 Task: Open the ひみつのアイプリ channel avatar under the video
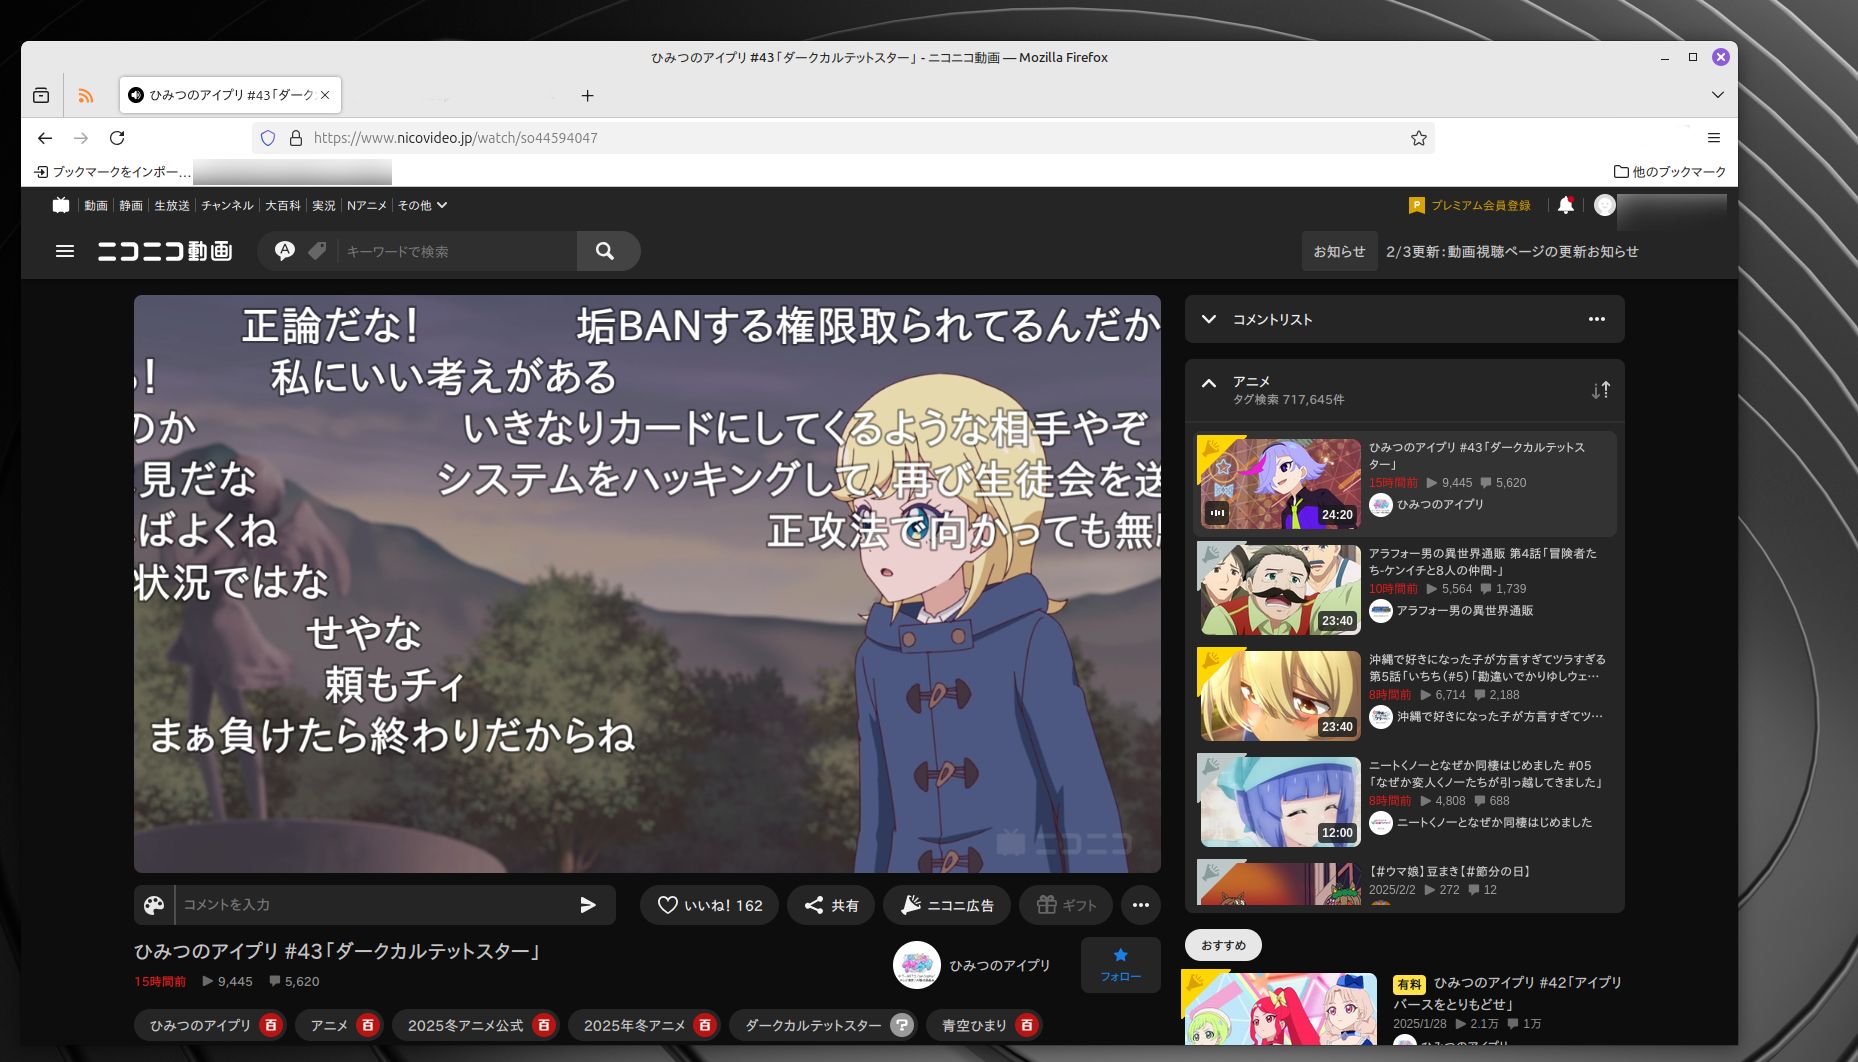(x=916, y=965)
